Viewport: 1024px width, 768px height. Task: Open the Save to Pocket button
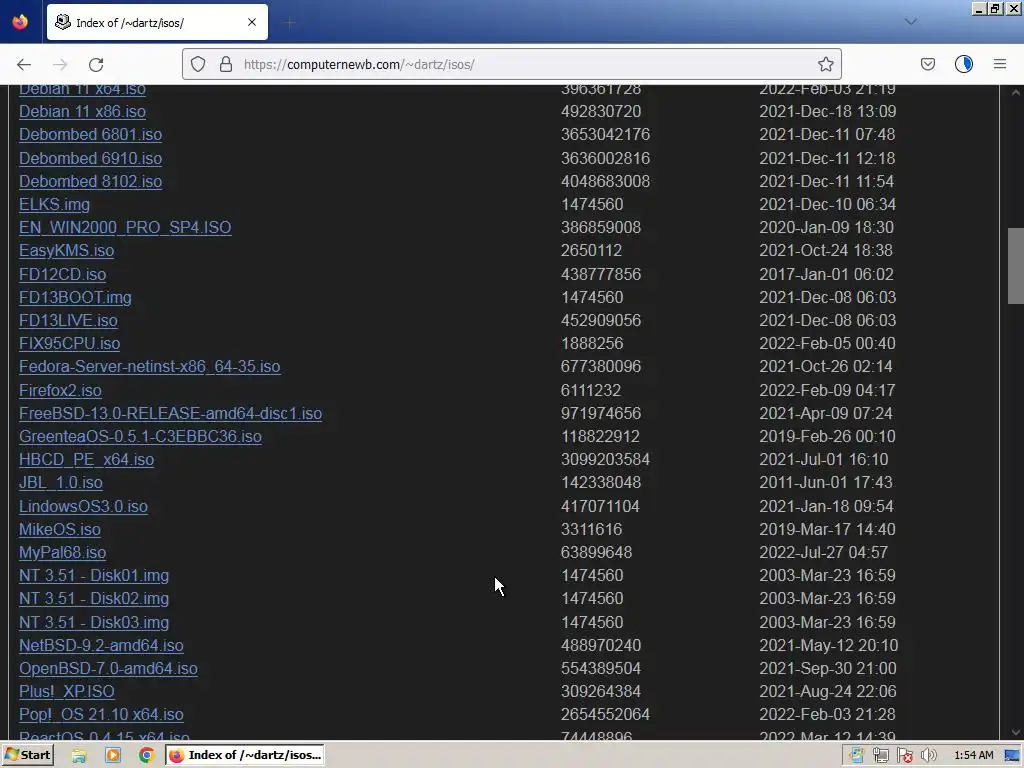tap(927, 64)
